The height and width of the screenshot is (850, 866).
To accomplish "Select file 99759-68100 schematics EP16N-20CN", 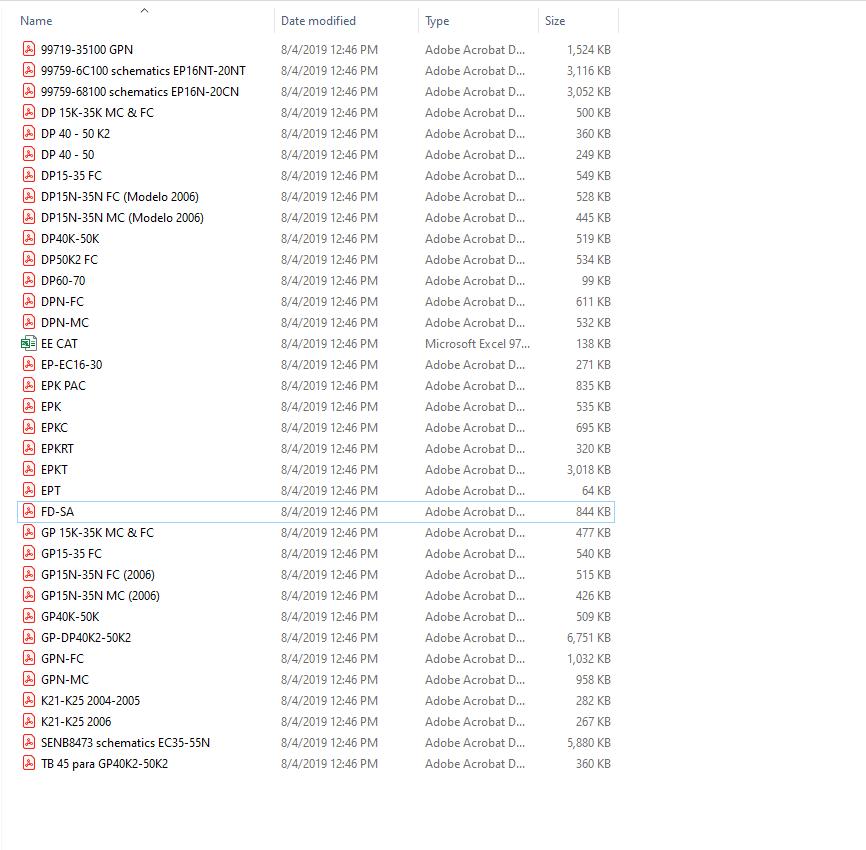I will click(x=140, y=92).
